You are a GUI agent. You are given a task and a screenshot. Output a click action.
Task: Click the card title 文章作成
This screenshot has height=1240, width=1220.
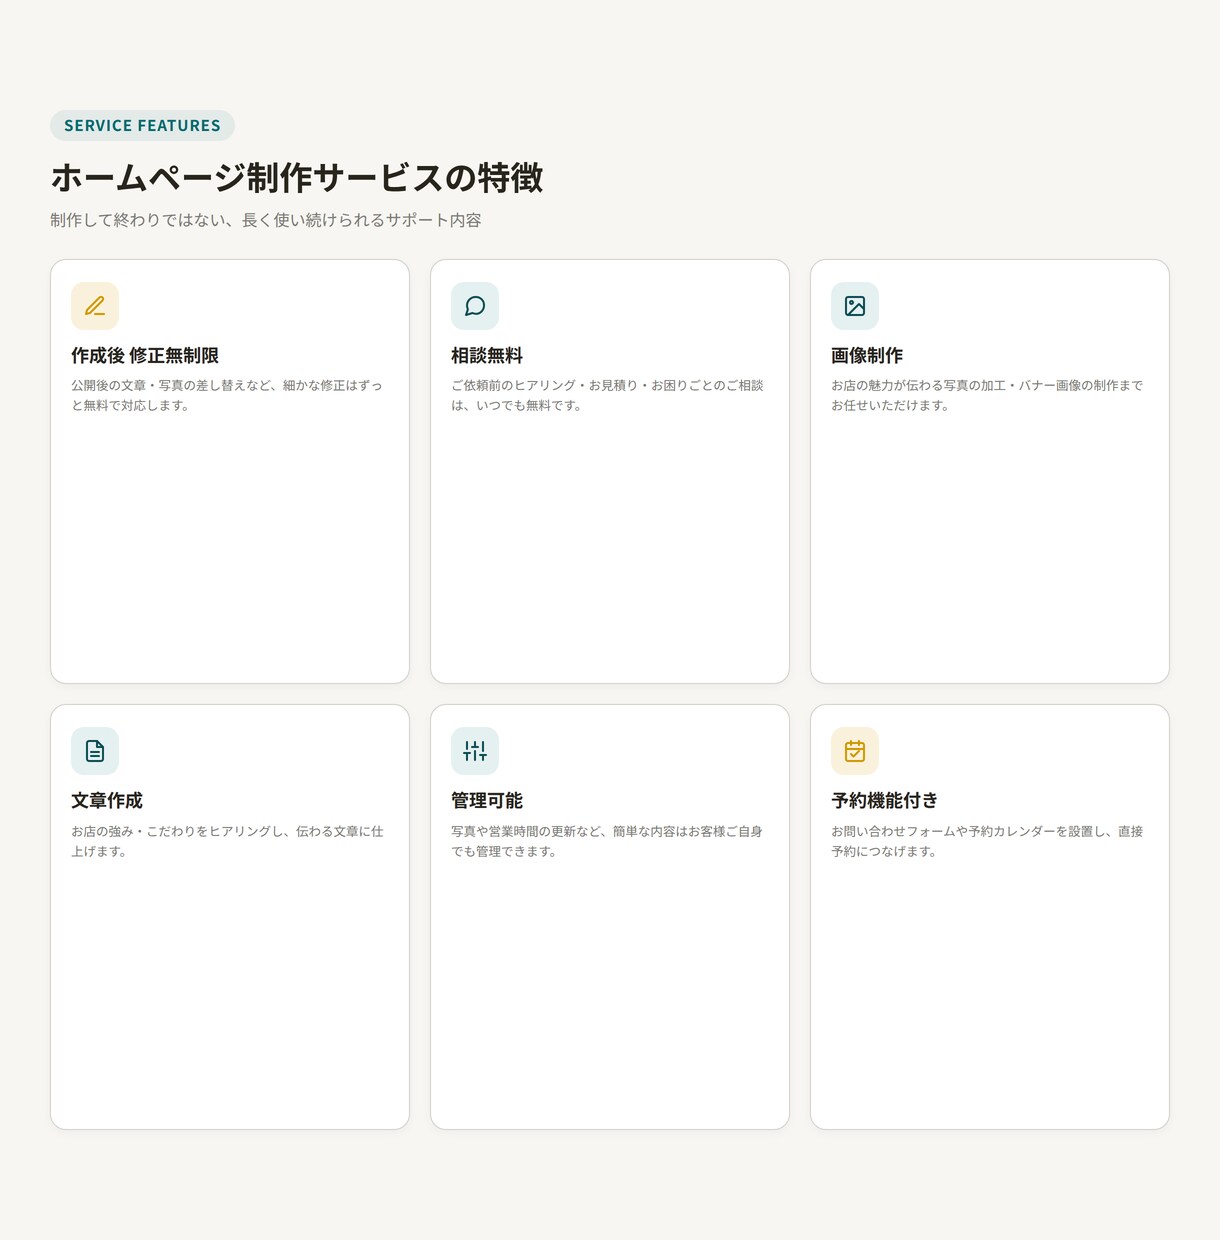(x=107, y=801)
